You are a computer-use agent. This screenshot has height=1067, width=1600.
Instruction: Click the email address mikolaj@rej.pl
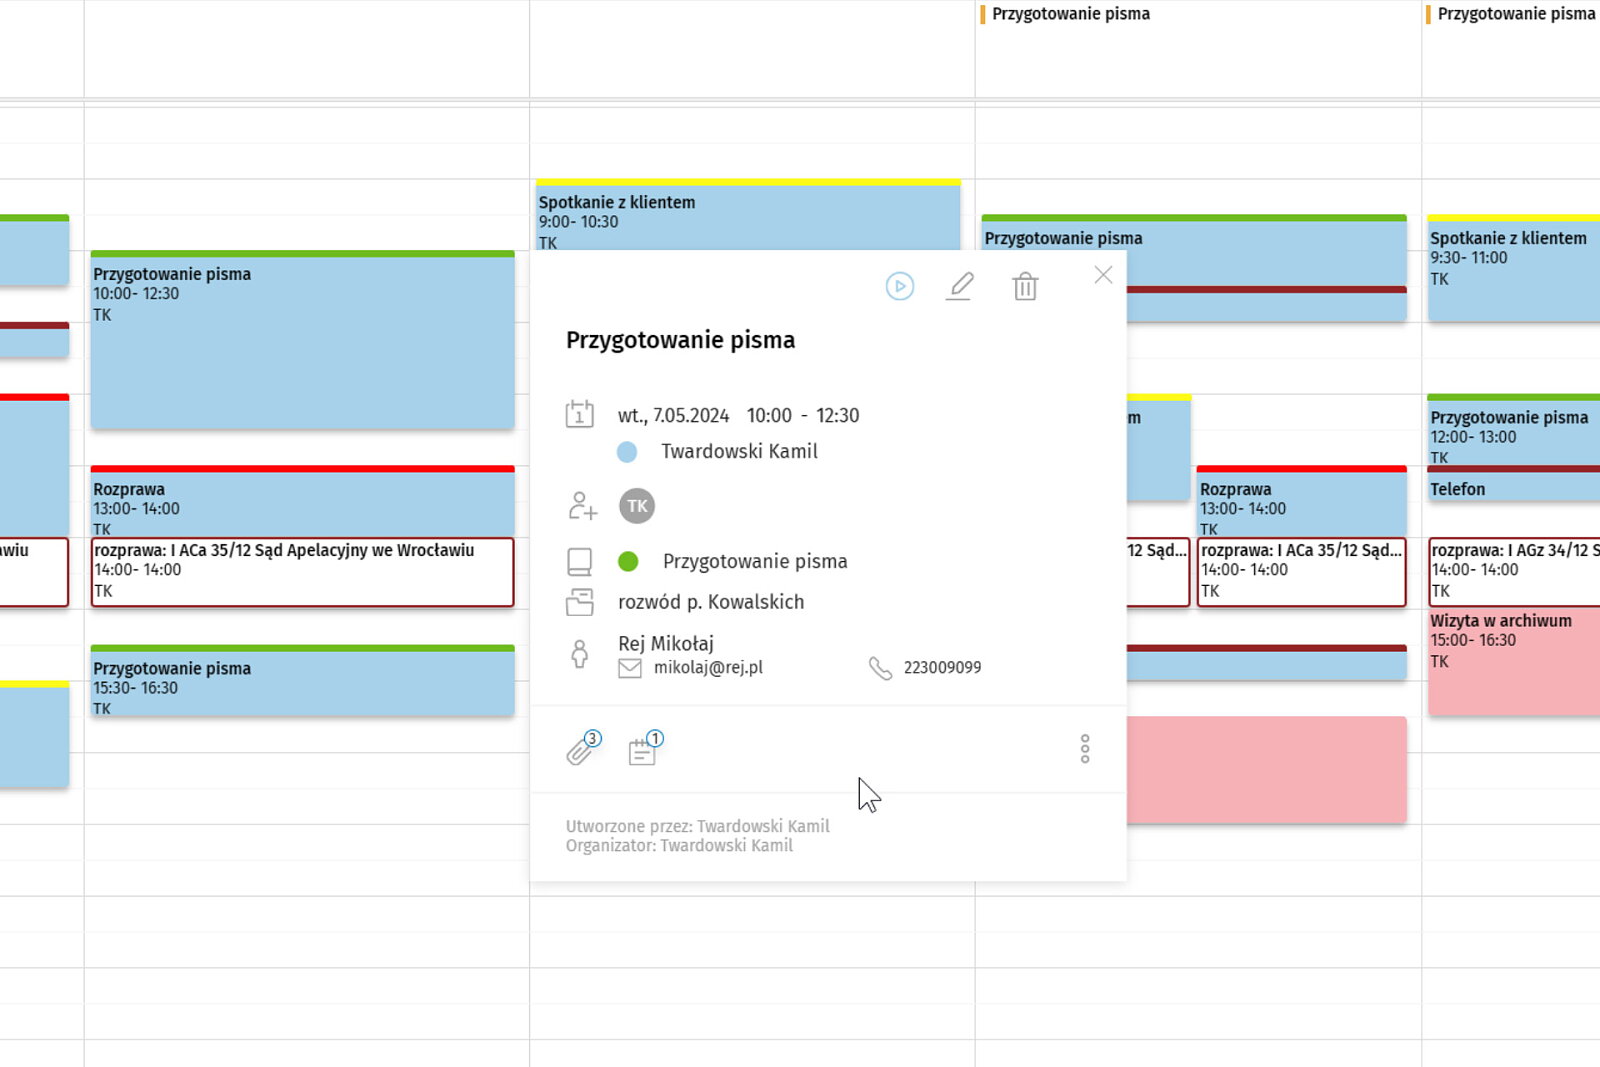[708, 667]
